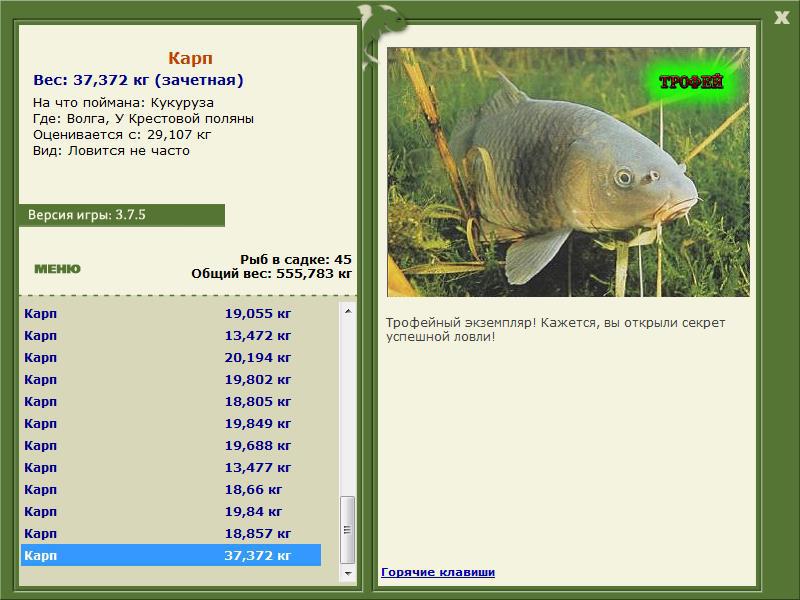Select the Карп 13,472 кг row

tap(171, 335)
